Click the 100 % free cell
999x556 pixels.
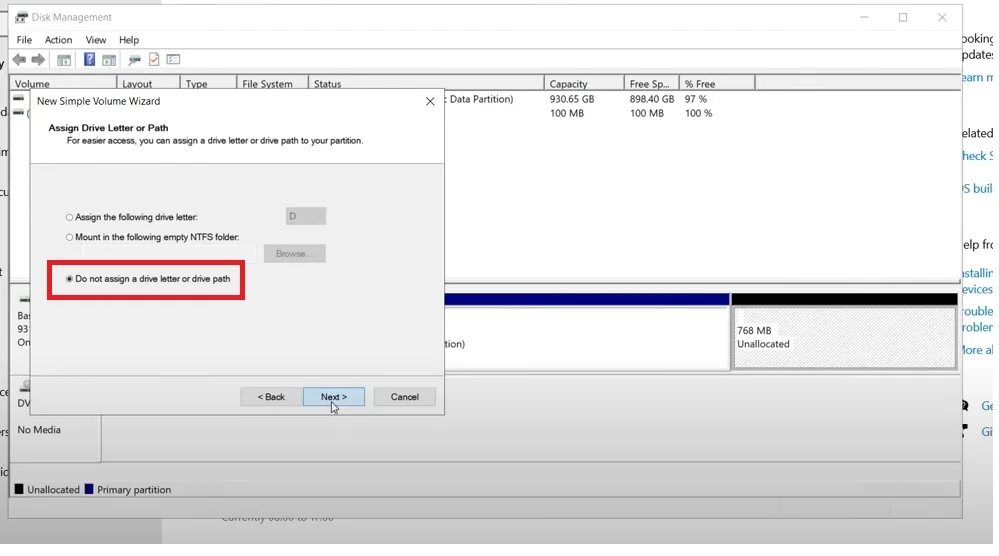pyautogui.click(x=698, y=113)
